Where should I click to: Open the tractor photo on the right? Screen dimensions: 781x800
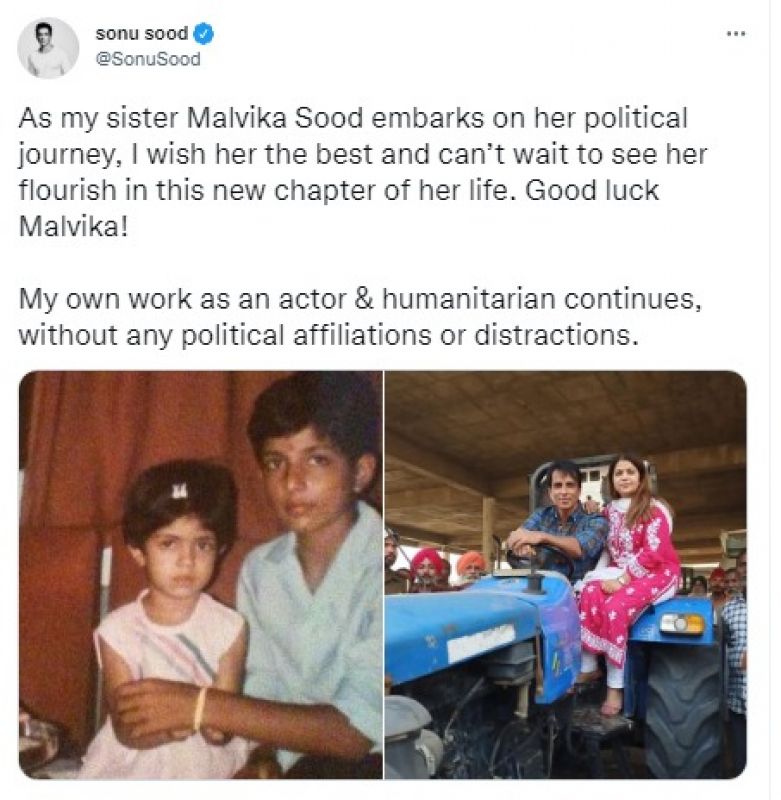pos(566,574)
